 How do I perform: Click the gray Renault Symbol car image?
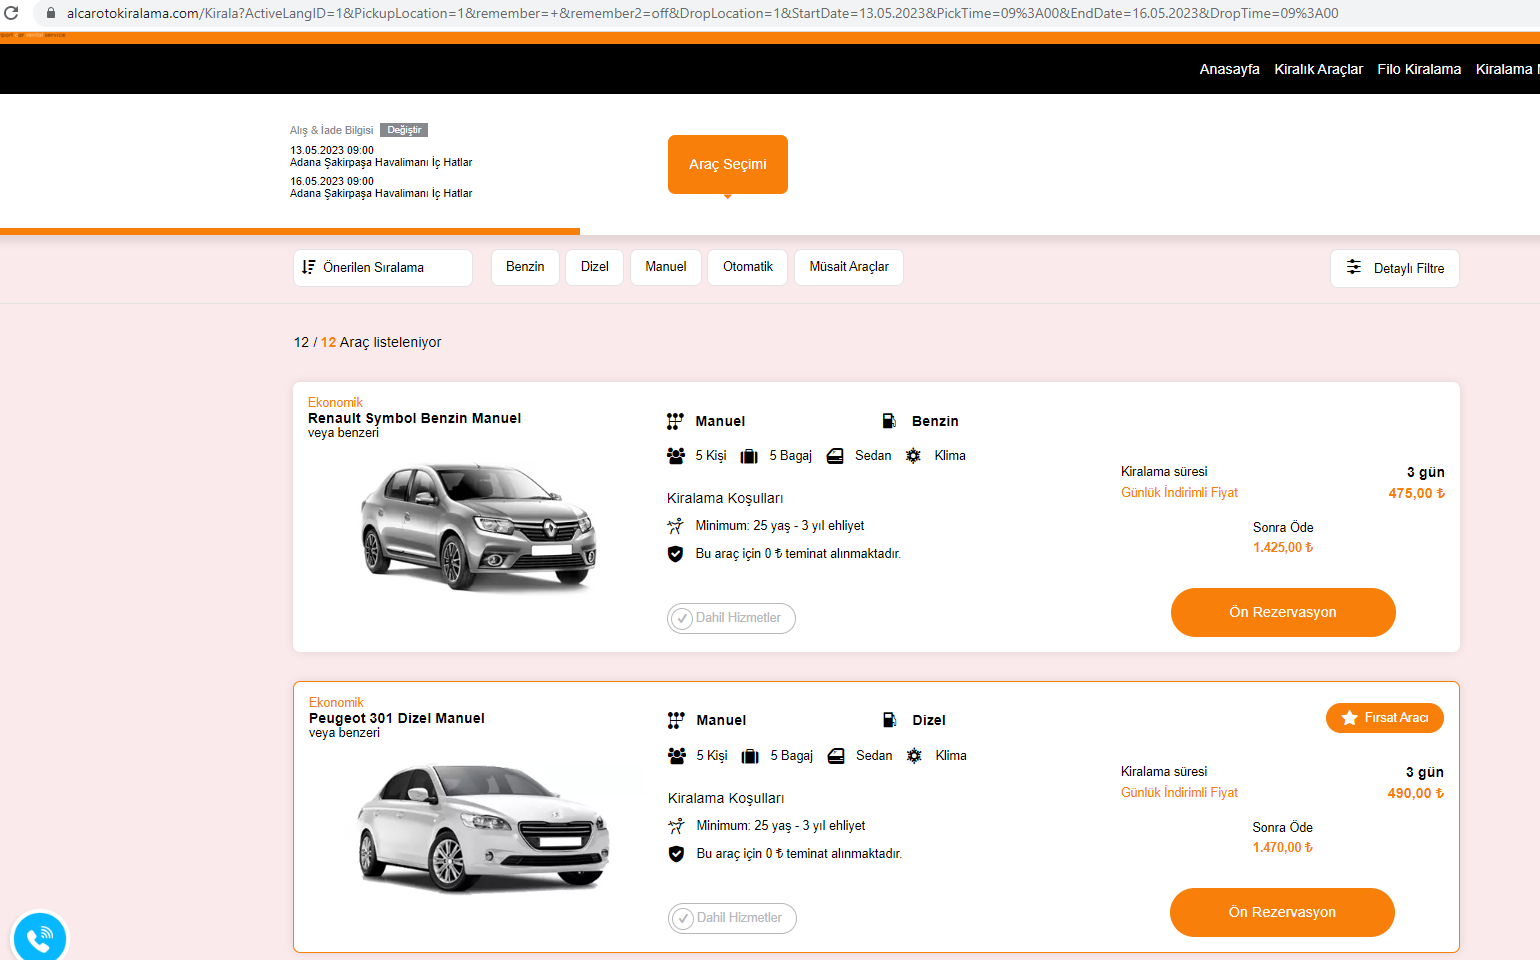[478, 527]
